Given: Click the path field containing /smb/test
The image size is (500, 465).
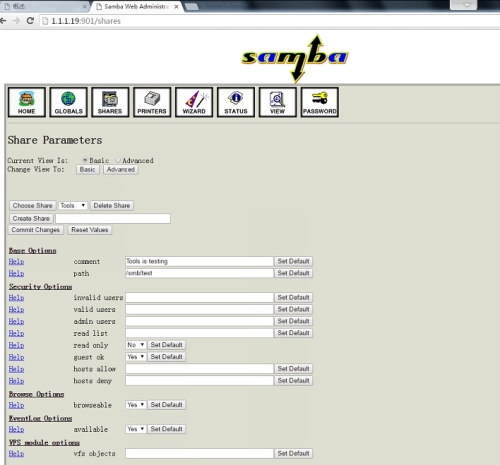Looking at the screenshot, I should (x=199, y=273).
